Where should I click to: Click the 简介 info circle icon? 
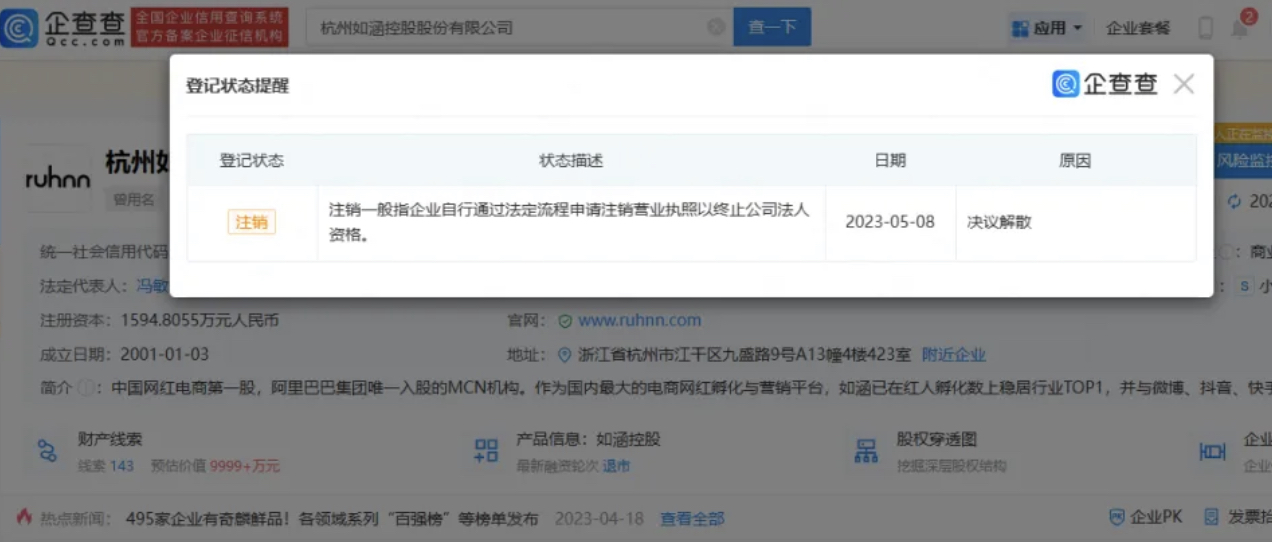pyautogui.click(x=85, y=388)
